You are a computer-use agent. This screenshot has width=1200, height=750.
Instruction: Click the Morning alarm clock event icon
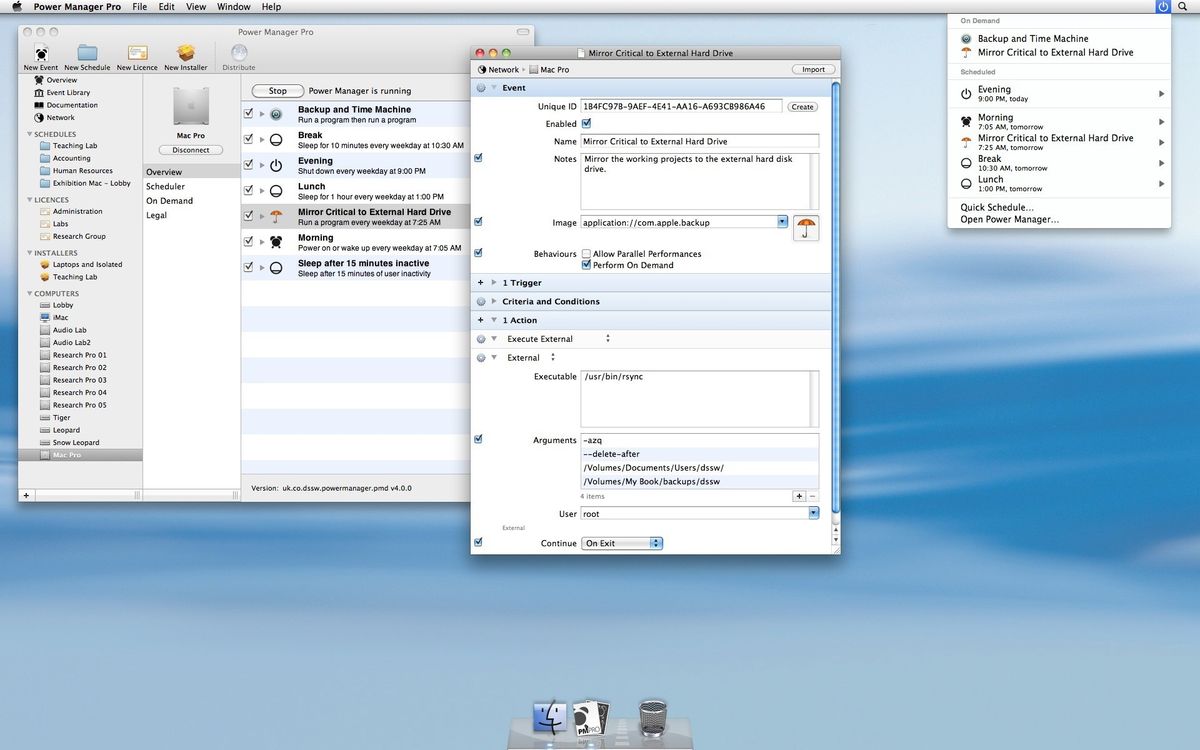[274, 242]
